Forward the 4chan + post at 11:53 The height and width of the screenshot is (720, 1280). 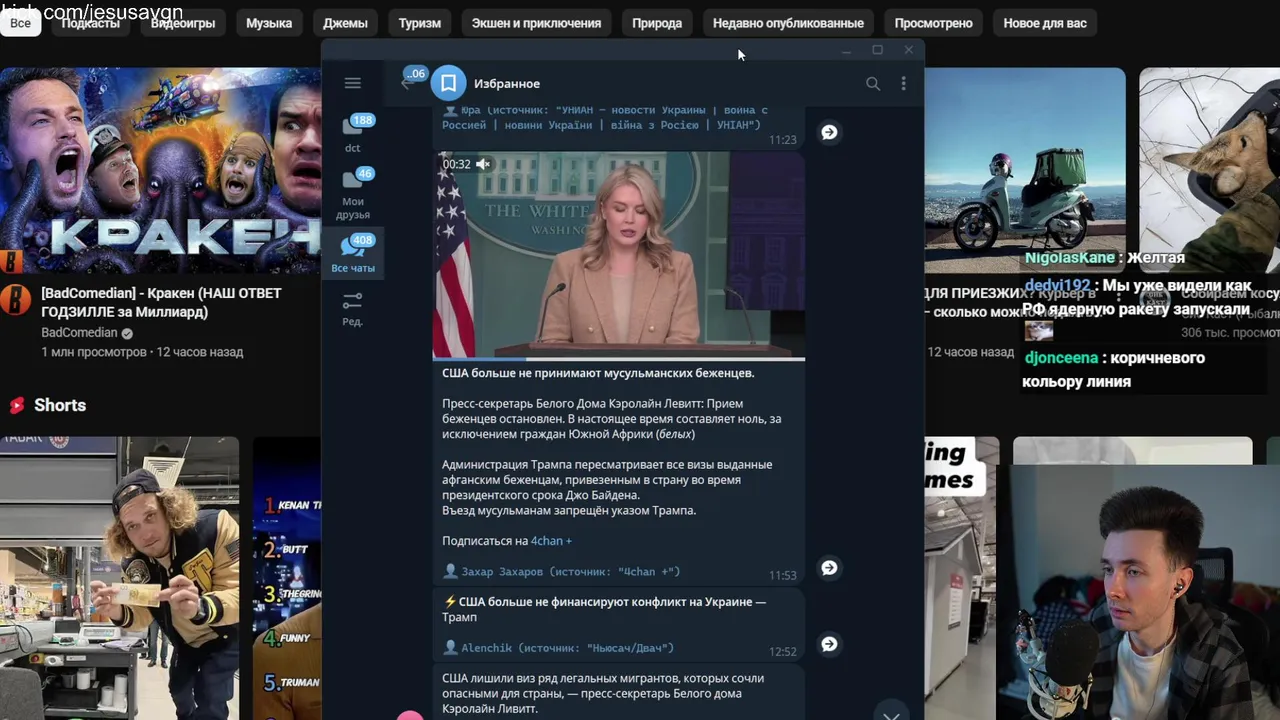coord(829,568)
